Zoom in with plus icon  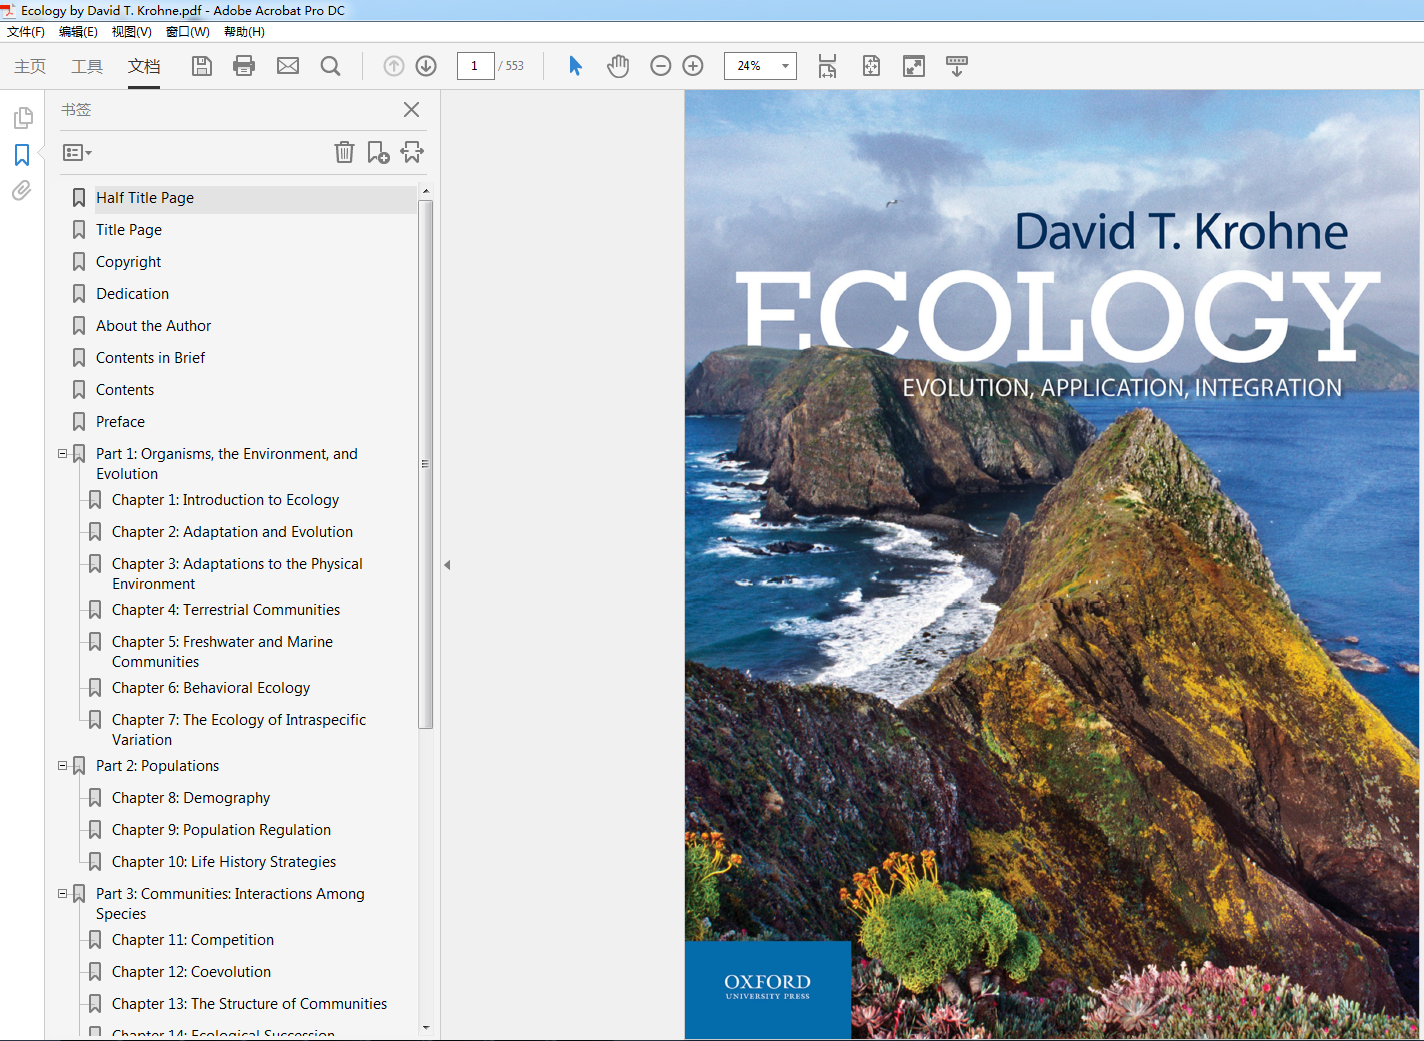click(693, 66)
